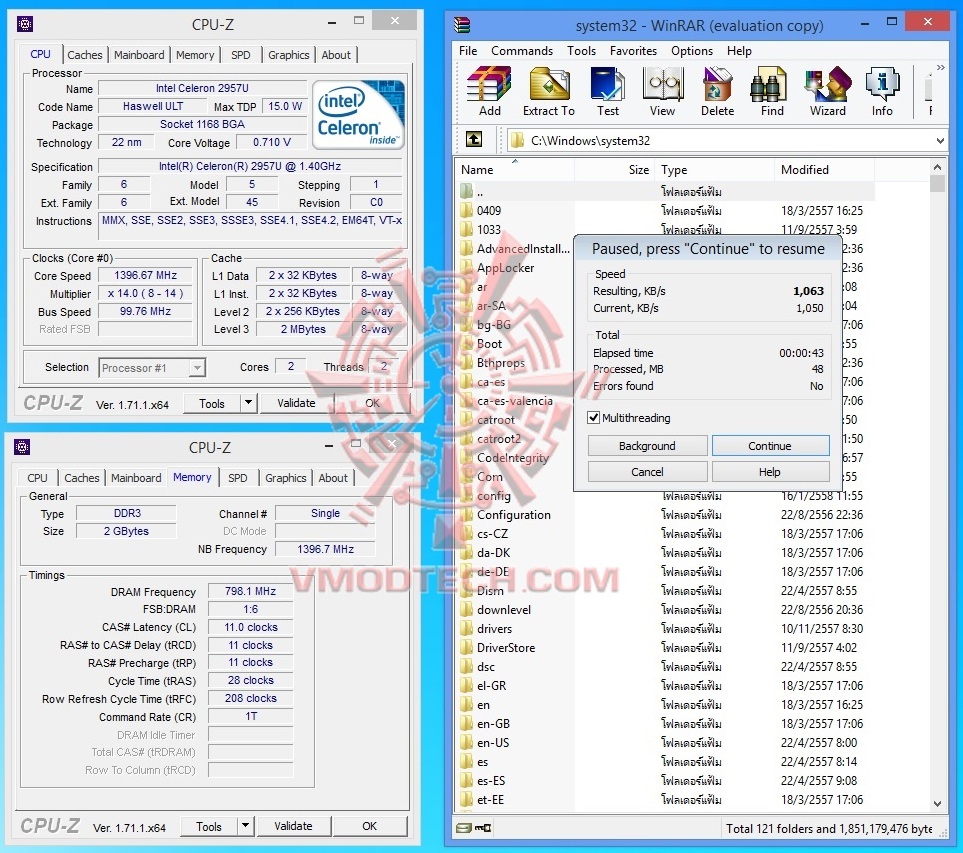The height and width of the screenshot is (853, 963).
Task: Select the Configuration folder icon
Action: (467, 515)
